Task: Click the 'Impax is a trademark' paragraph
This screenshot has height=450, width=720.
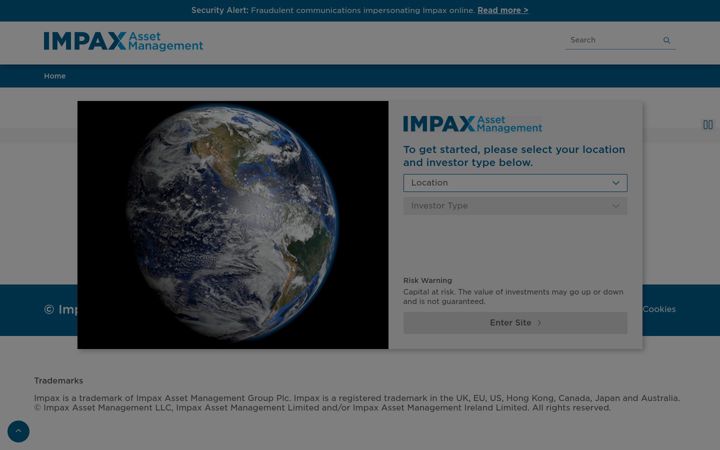Action: tap(357, 403)
